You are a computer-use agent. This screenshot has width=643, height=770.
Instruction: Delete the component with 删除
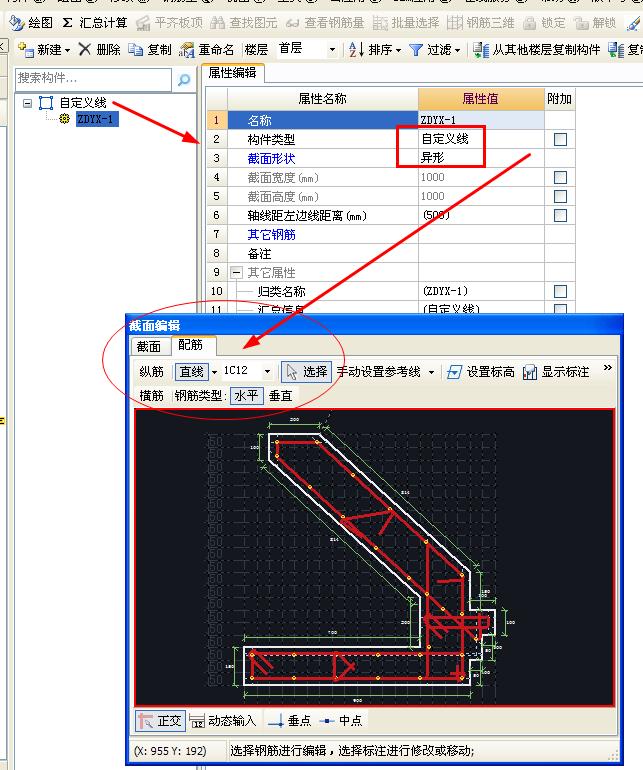tap(100, 50)
